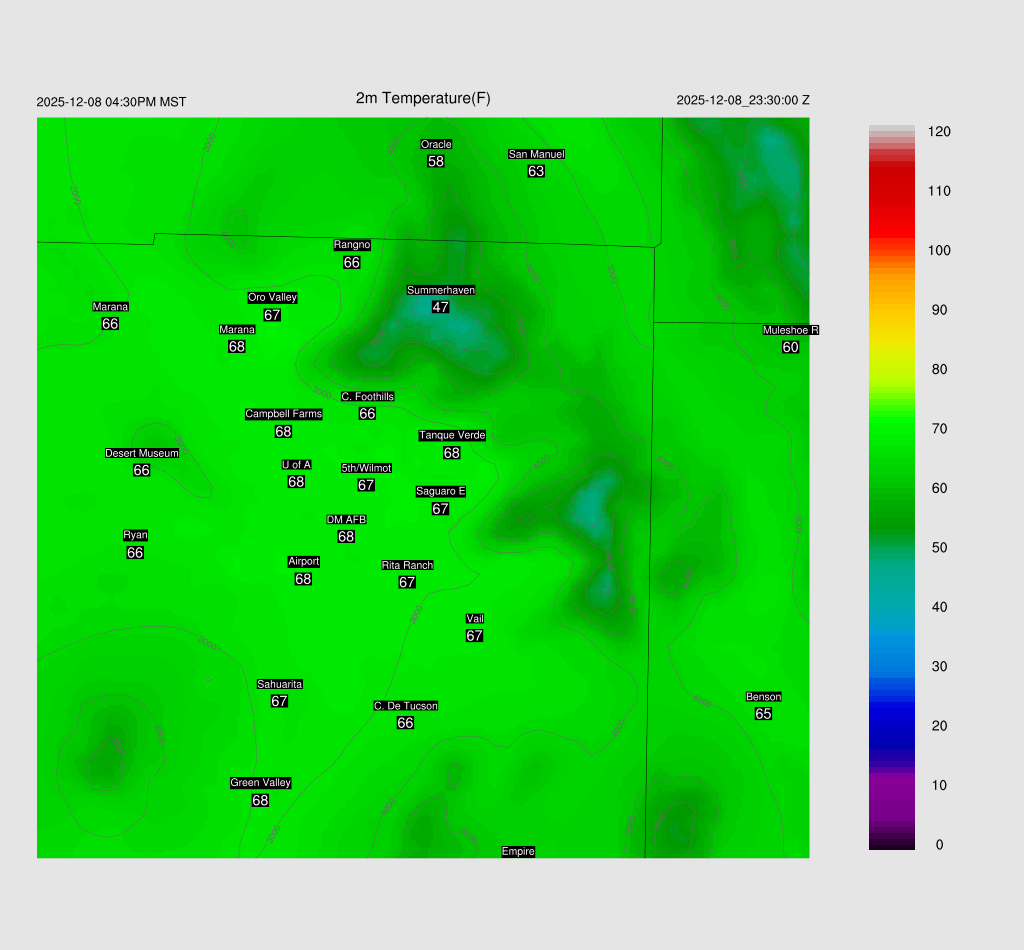Click the Benson station label

pos(763,697)
